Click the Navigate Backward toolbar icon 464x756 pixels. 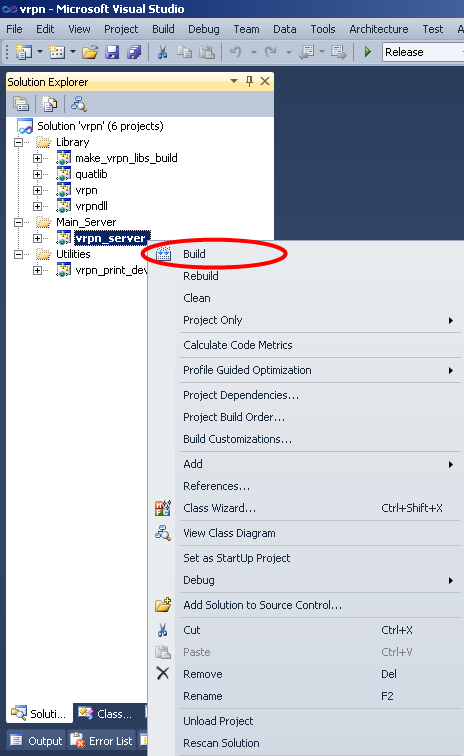tap(307, 52)
